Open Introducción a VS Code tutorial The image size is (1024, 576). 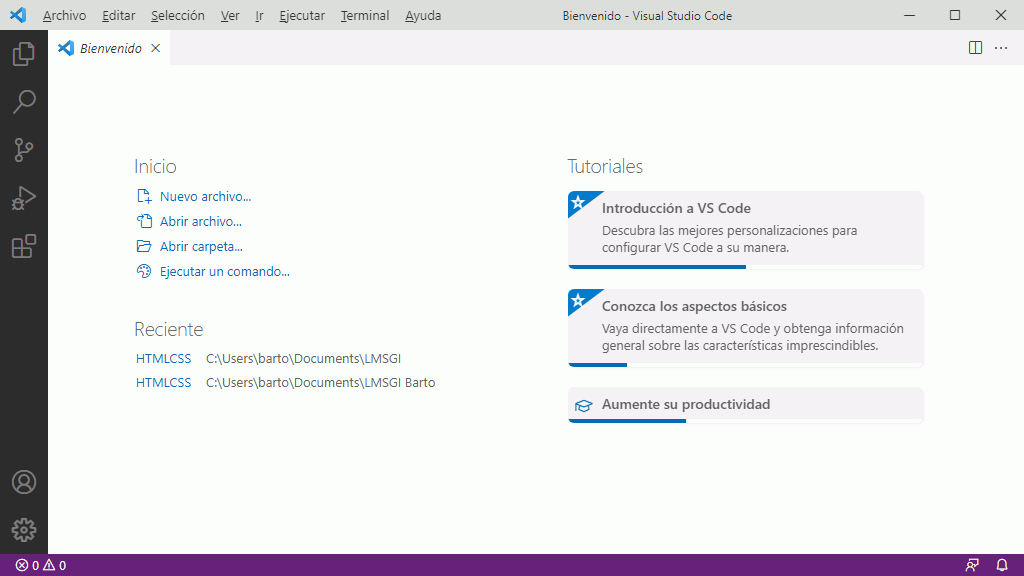tap(746, 230)
